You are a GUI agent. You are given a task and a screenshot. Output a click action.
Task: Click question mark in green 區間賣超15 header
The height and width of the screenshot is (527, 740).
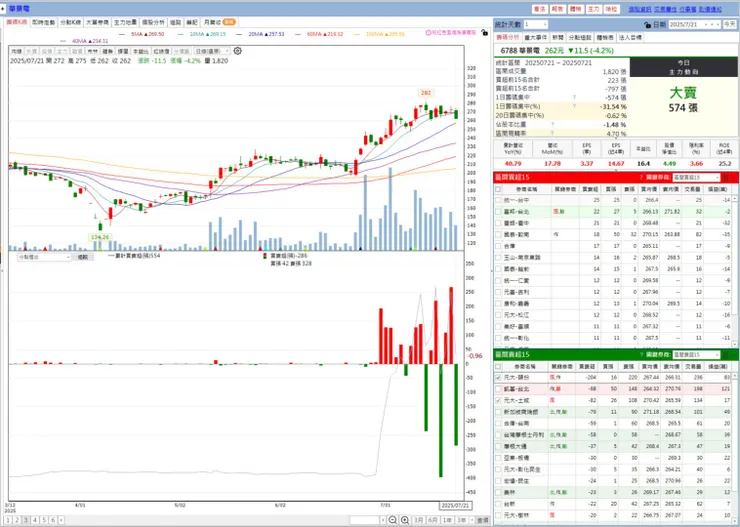tap(641, 354)
